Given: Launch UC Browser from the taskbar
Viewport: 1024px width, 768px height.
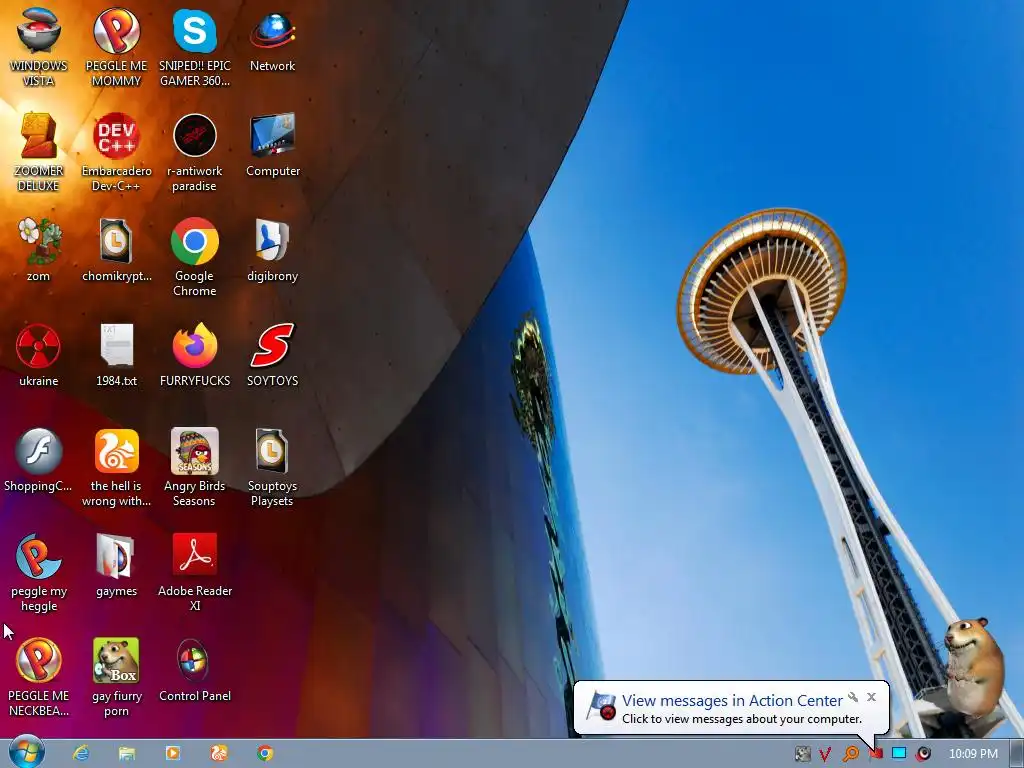Looking at the screenshot, I should click(218, 753).
